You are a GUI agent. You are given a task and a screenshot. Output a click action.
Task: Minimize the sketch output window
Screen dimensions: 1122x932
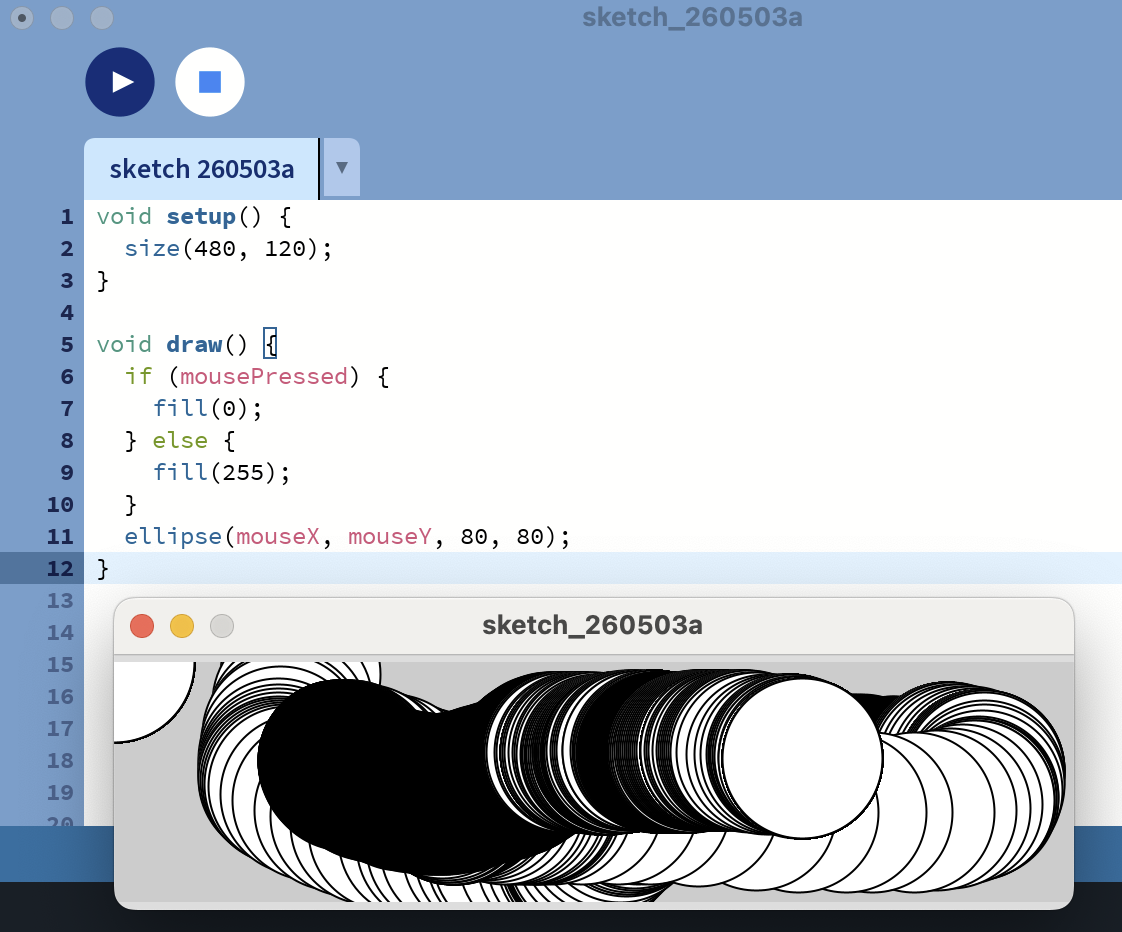pyautogui.click(x=182, y=626)
